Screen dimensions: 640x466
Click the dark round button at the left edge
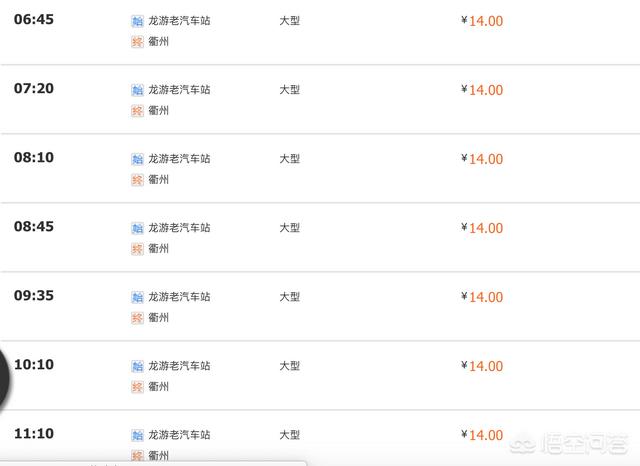[4, 381]
